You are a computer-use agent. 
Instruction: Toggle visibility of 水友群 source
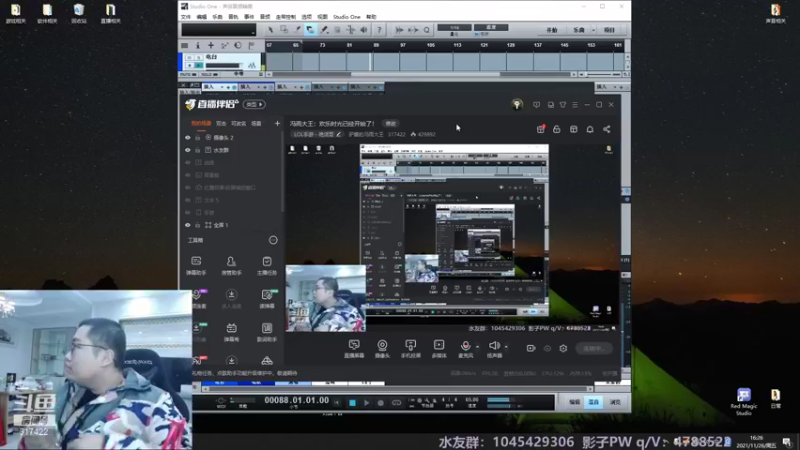pos(188,151)
